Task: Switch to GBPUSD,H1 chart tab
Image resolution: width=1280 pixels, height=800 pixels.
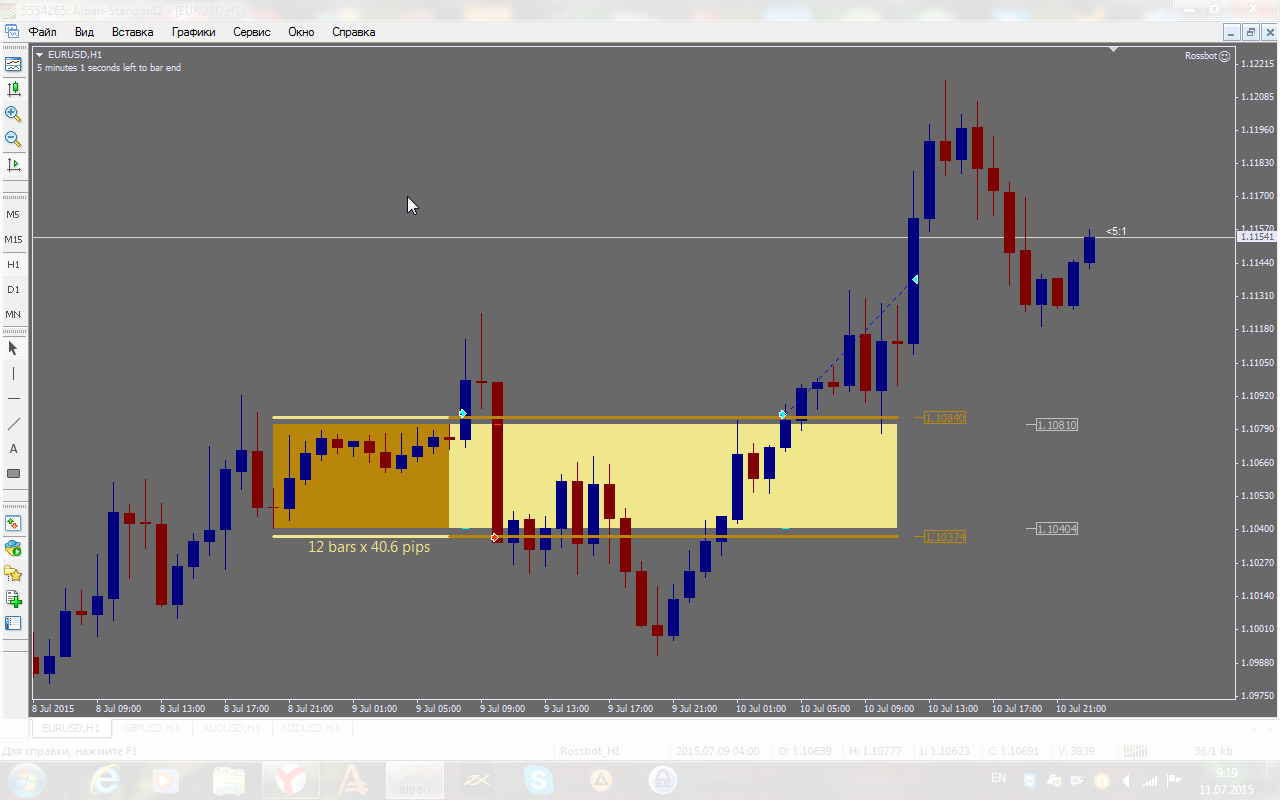Action: 151,728
